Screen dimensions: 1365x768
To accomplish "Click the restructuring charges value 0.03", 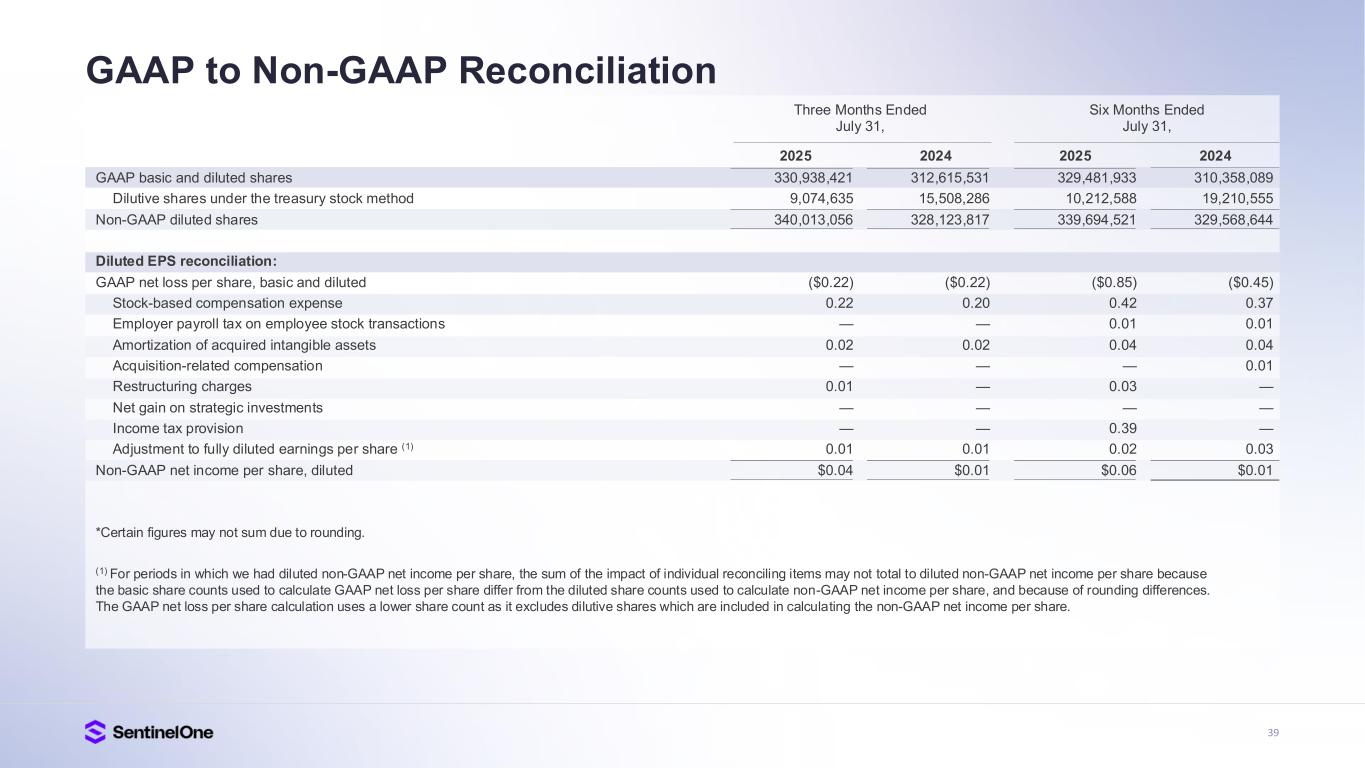I will pos(1122,387).
